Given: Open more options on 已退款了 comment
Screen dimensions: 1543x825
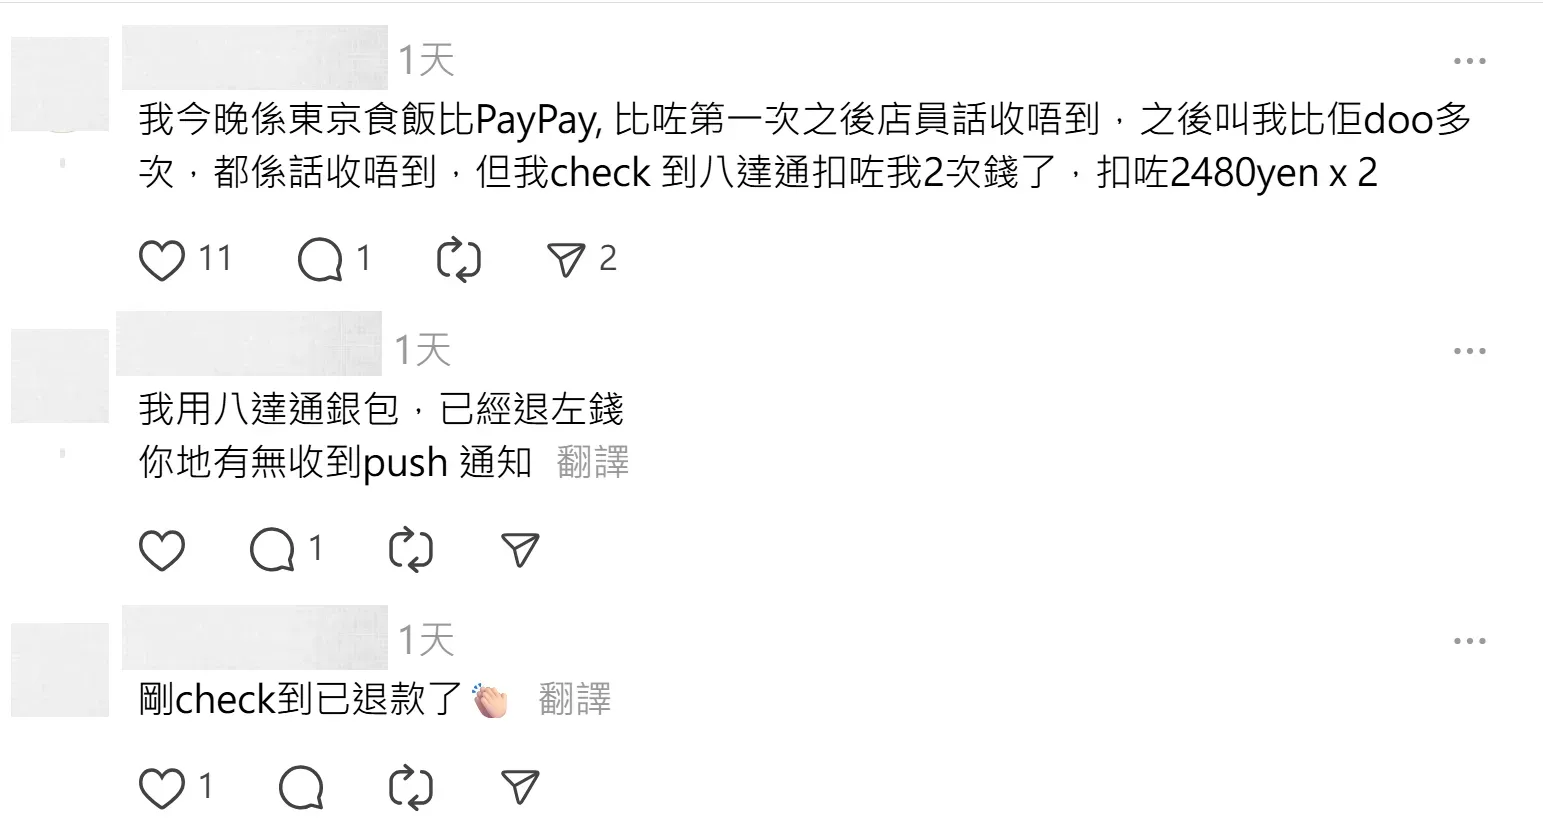Looking at the screenshot, I should point(1469,641).
